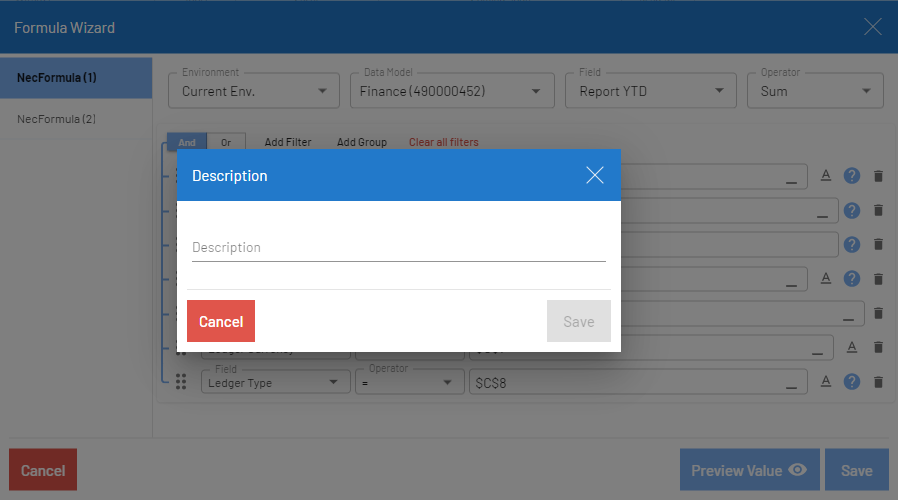Open help icon on the first filter row

coord(852,176)
